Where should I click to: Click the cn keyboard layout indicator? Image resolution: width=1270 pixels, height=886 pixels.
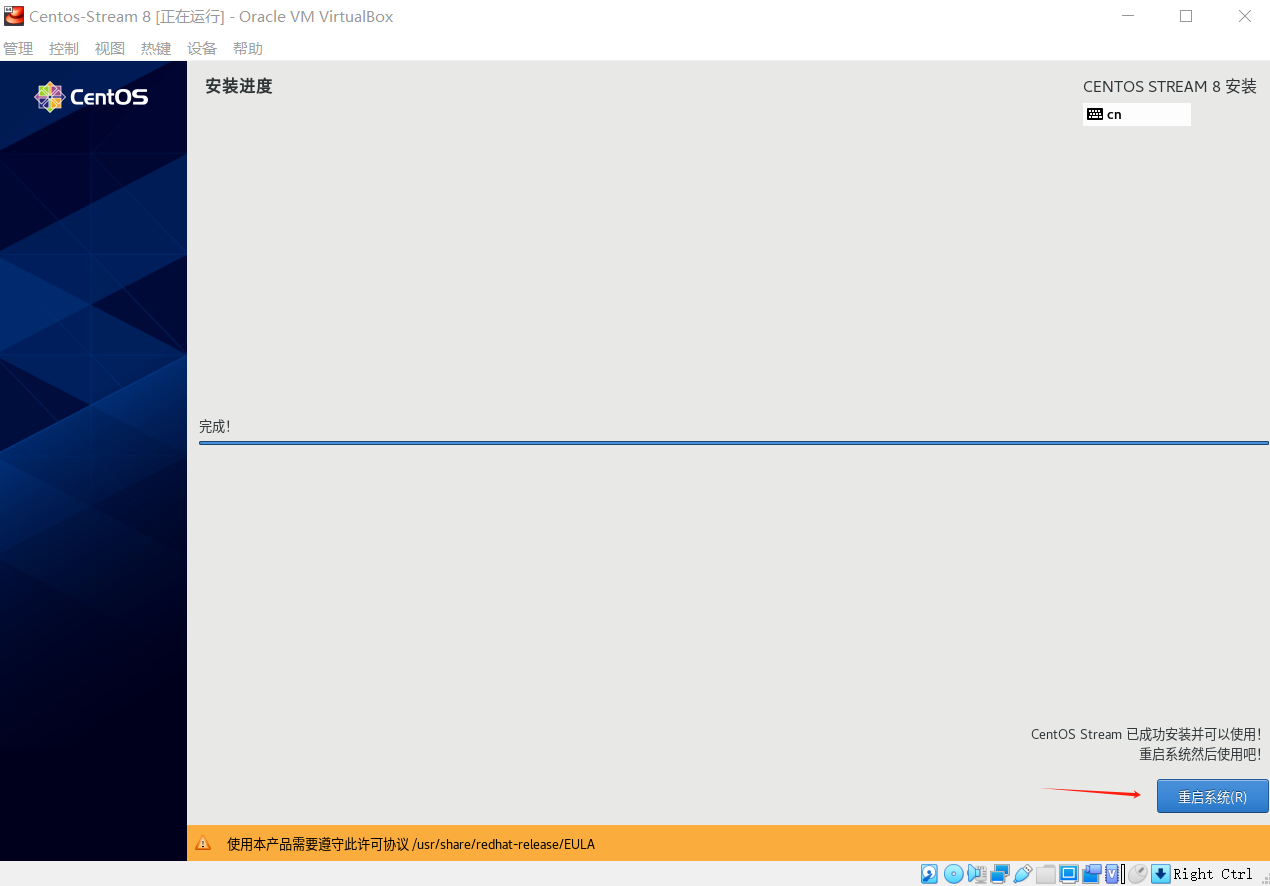click(x=1137, y=114)
